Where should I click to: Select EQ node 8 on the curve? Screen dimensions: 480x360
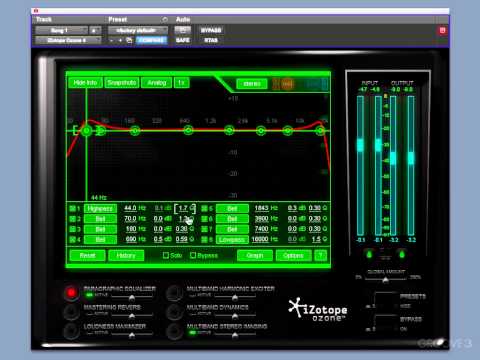(x=320, y=130)
